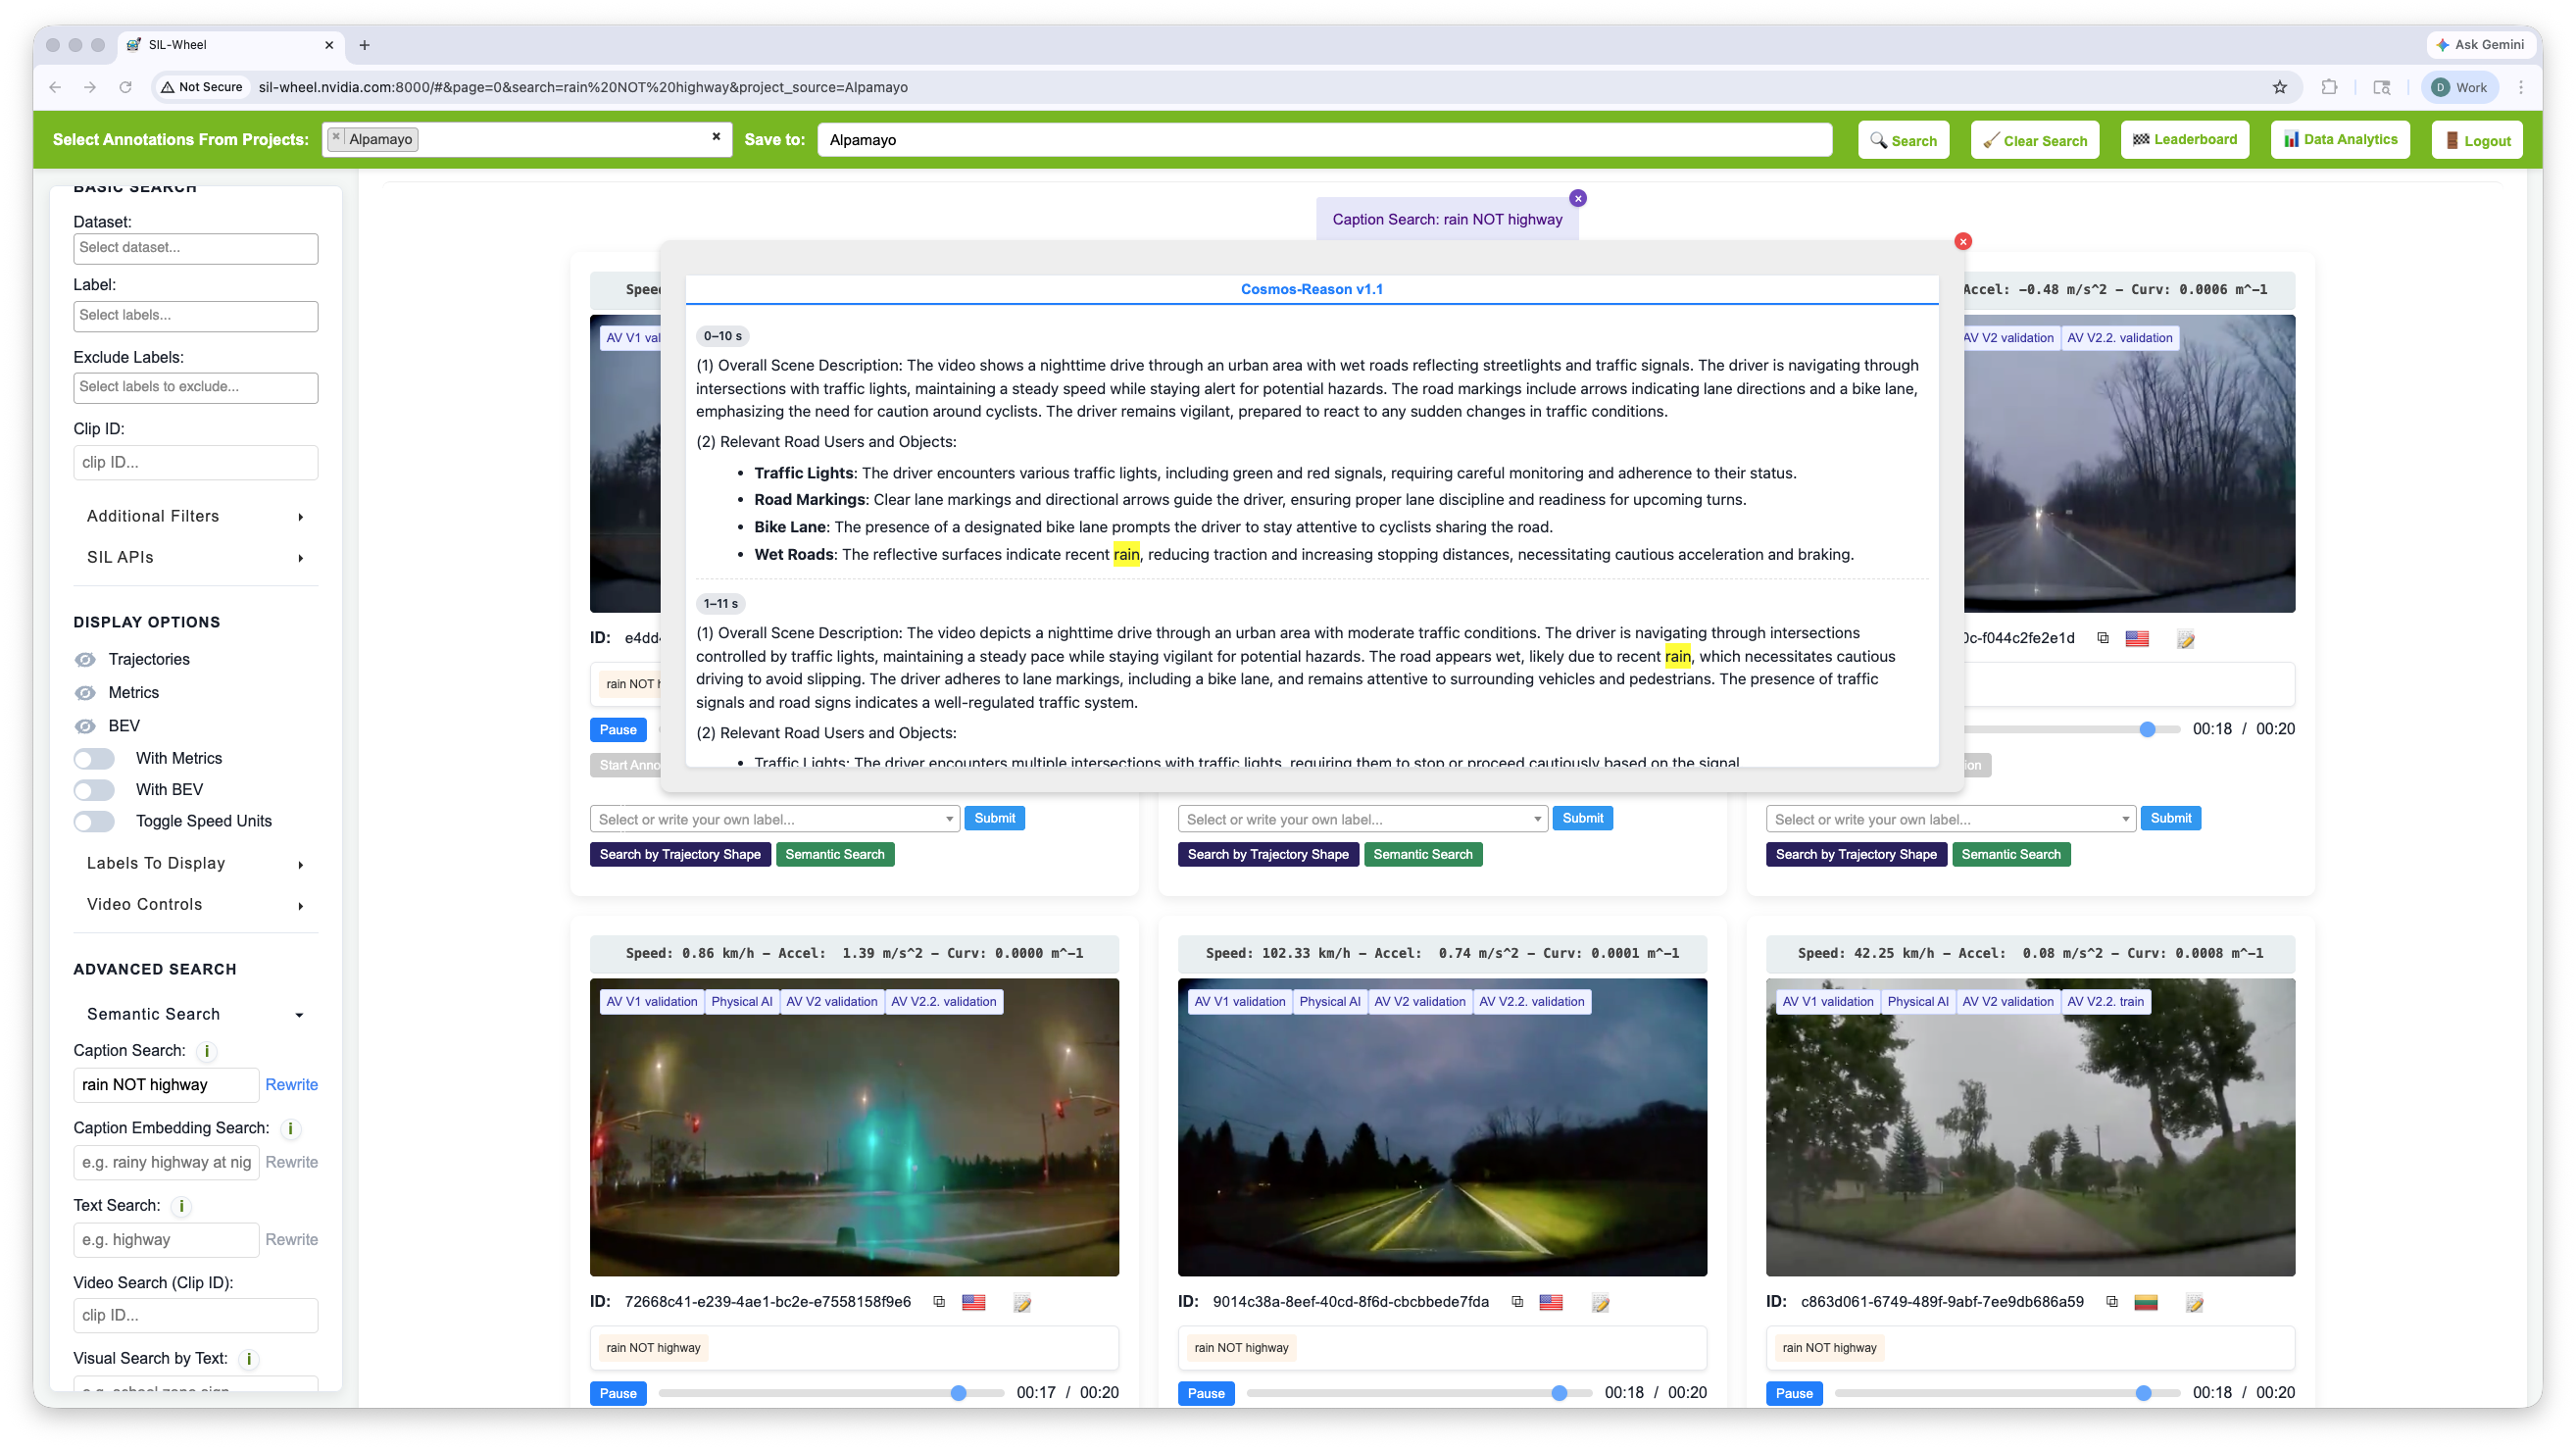Image resolution: width=2576 pixels, height=1449 pixels.
Task: Open the label combo box in the third card
Action: click(1950, 819)
